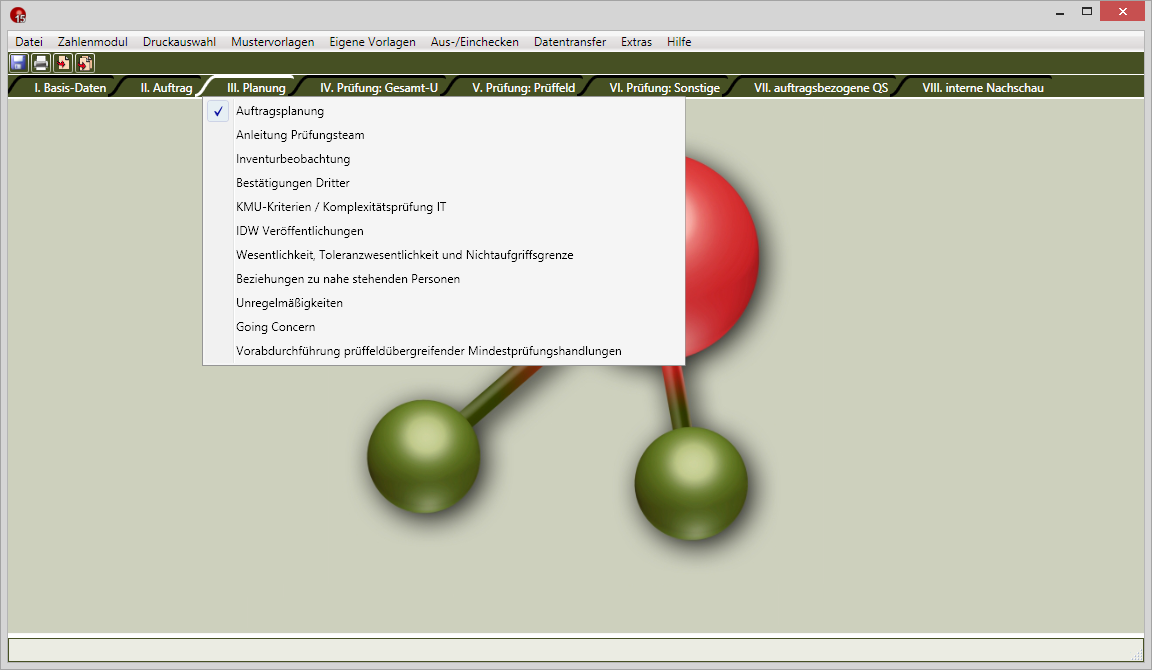
Task: Switch to the I. Basis-Daten tab
Action: [x=70, y=88]
